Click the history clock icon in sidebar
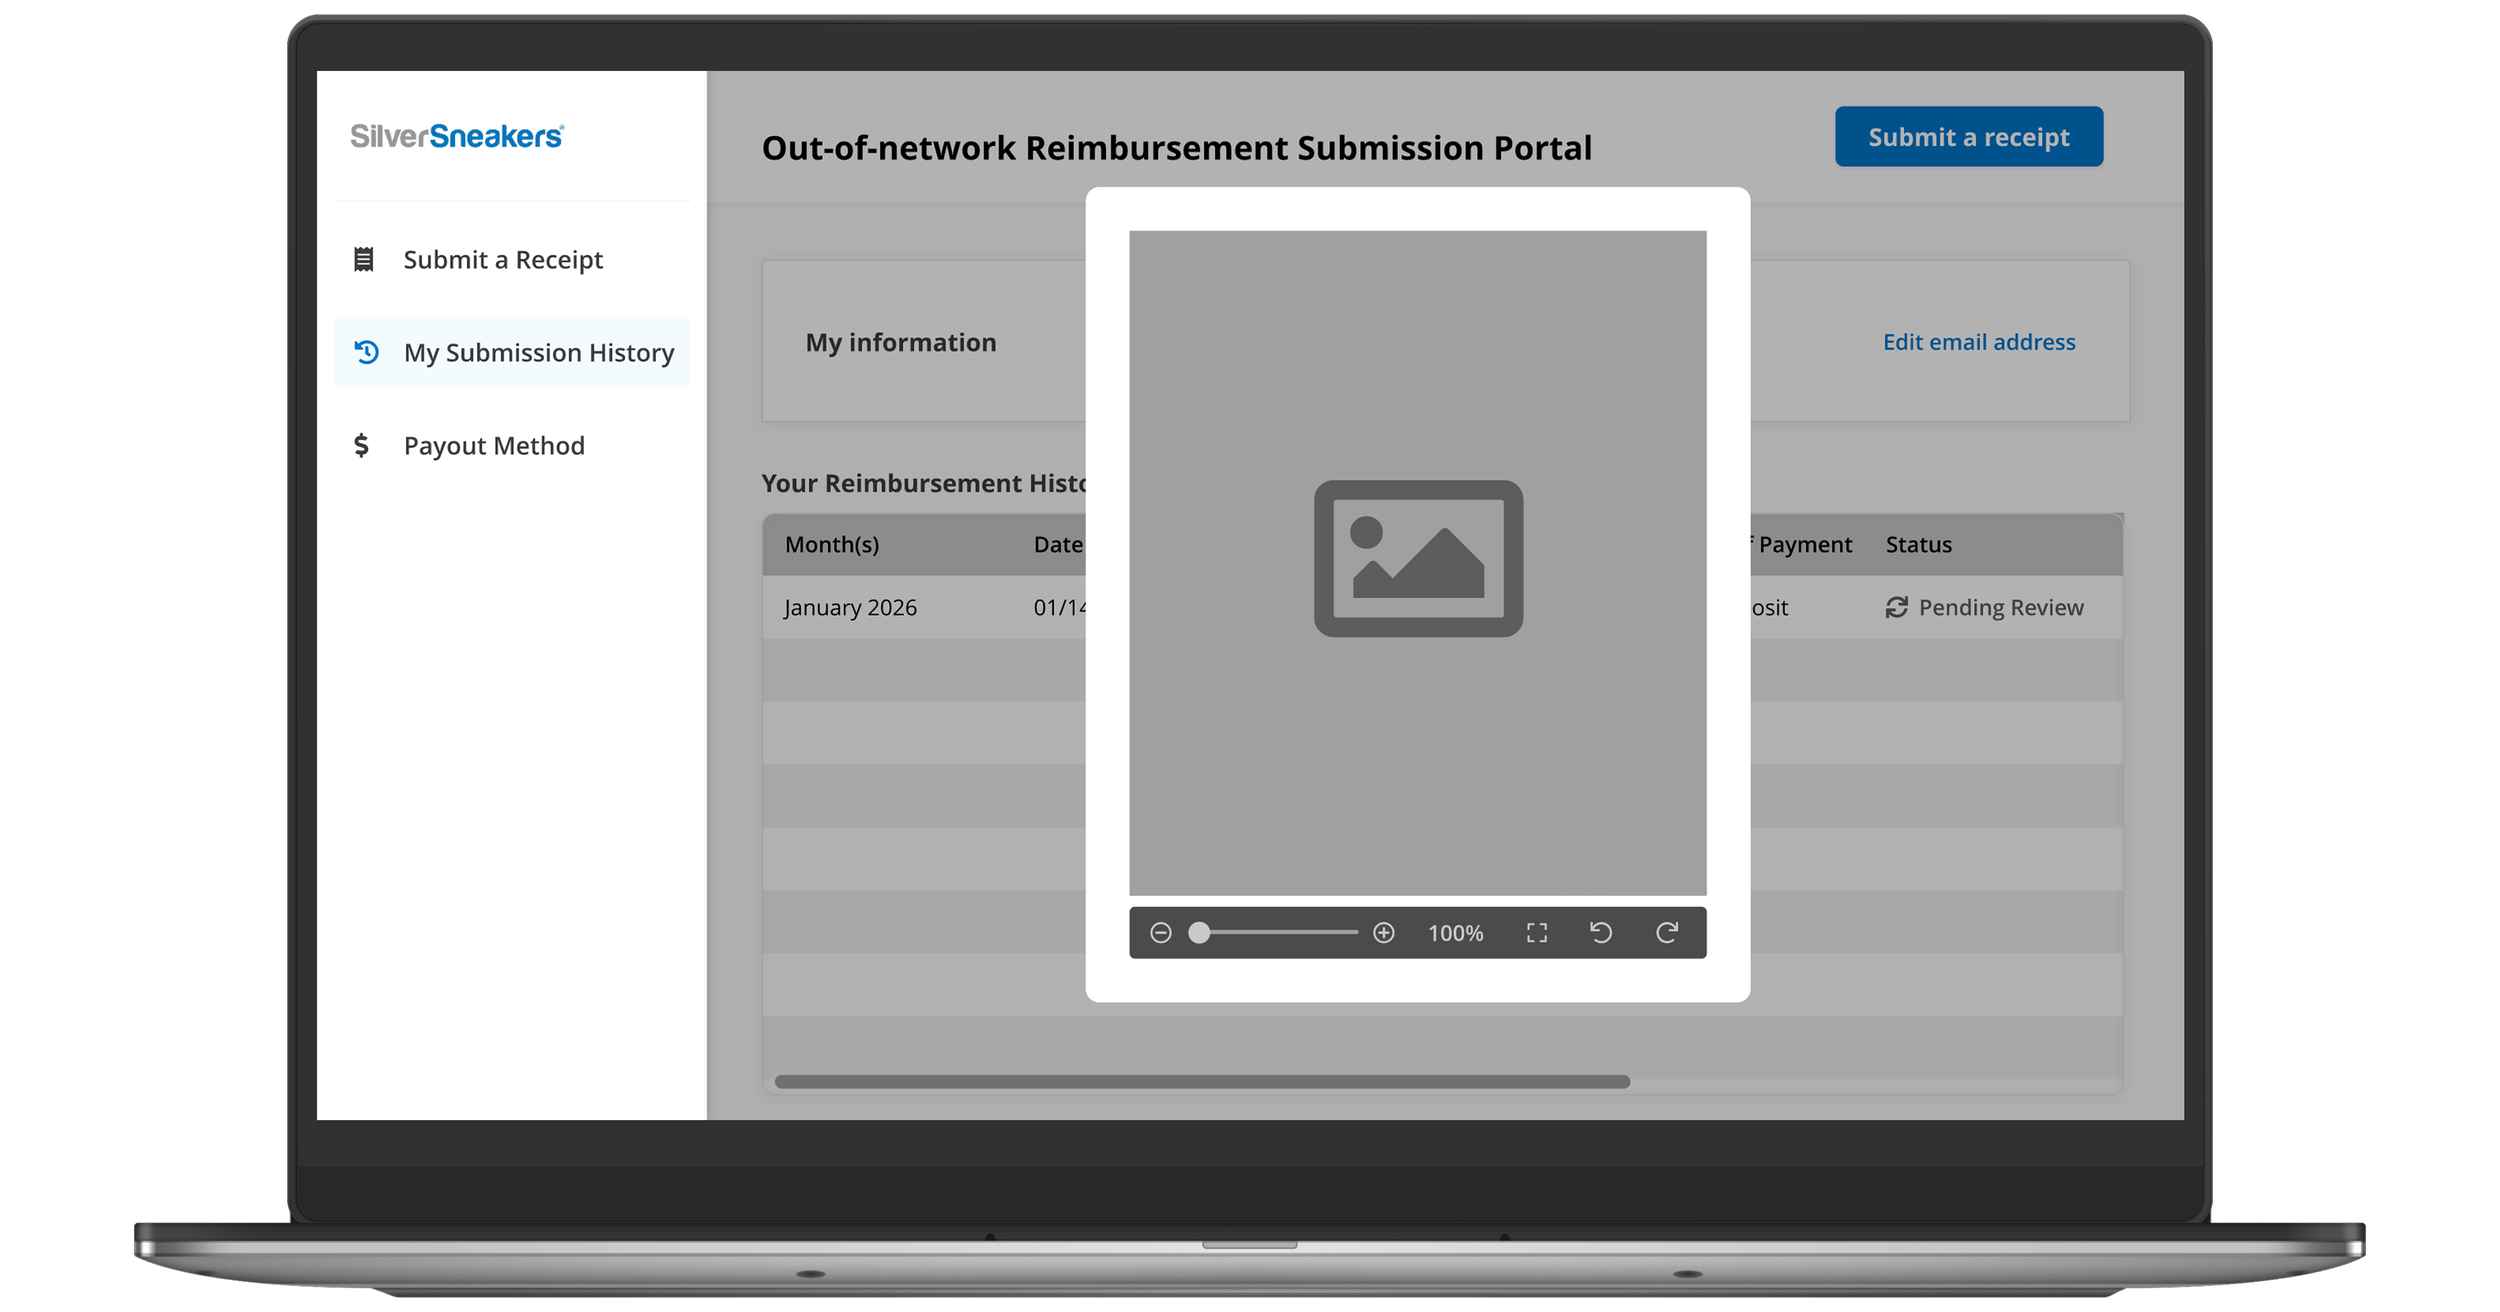Image resolution: width=2500 pixels, height=1312 pixels. [x=367, y=352]
